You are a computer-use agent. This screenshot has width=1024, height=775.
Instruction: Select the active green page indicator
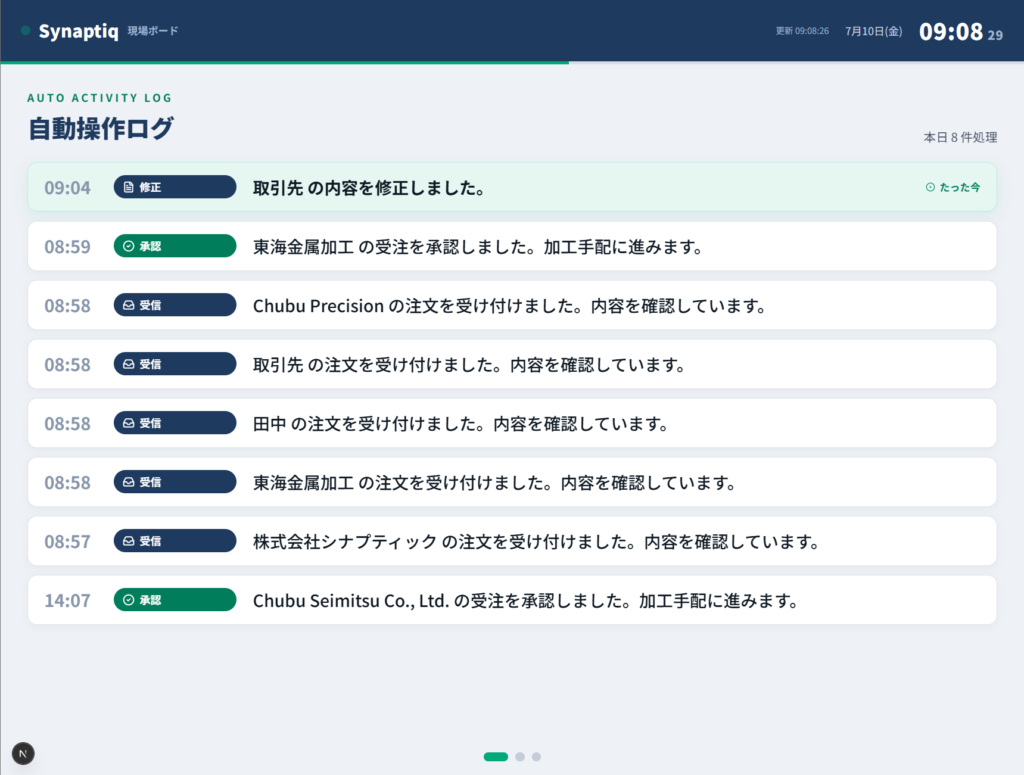click(496, 757)
